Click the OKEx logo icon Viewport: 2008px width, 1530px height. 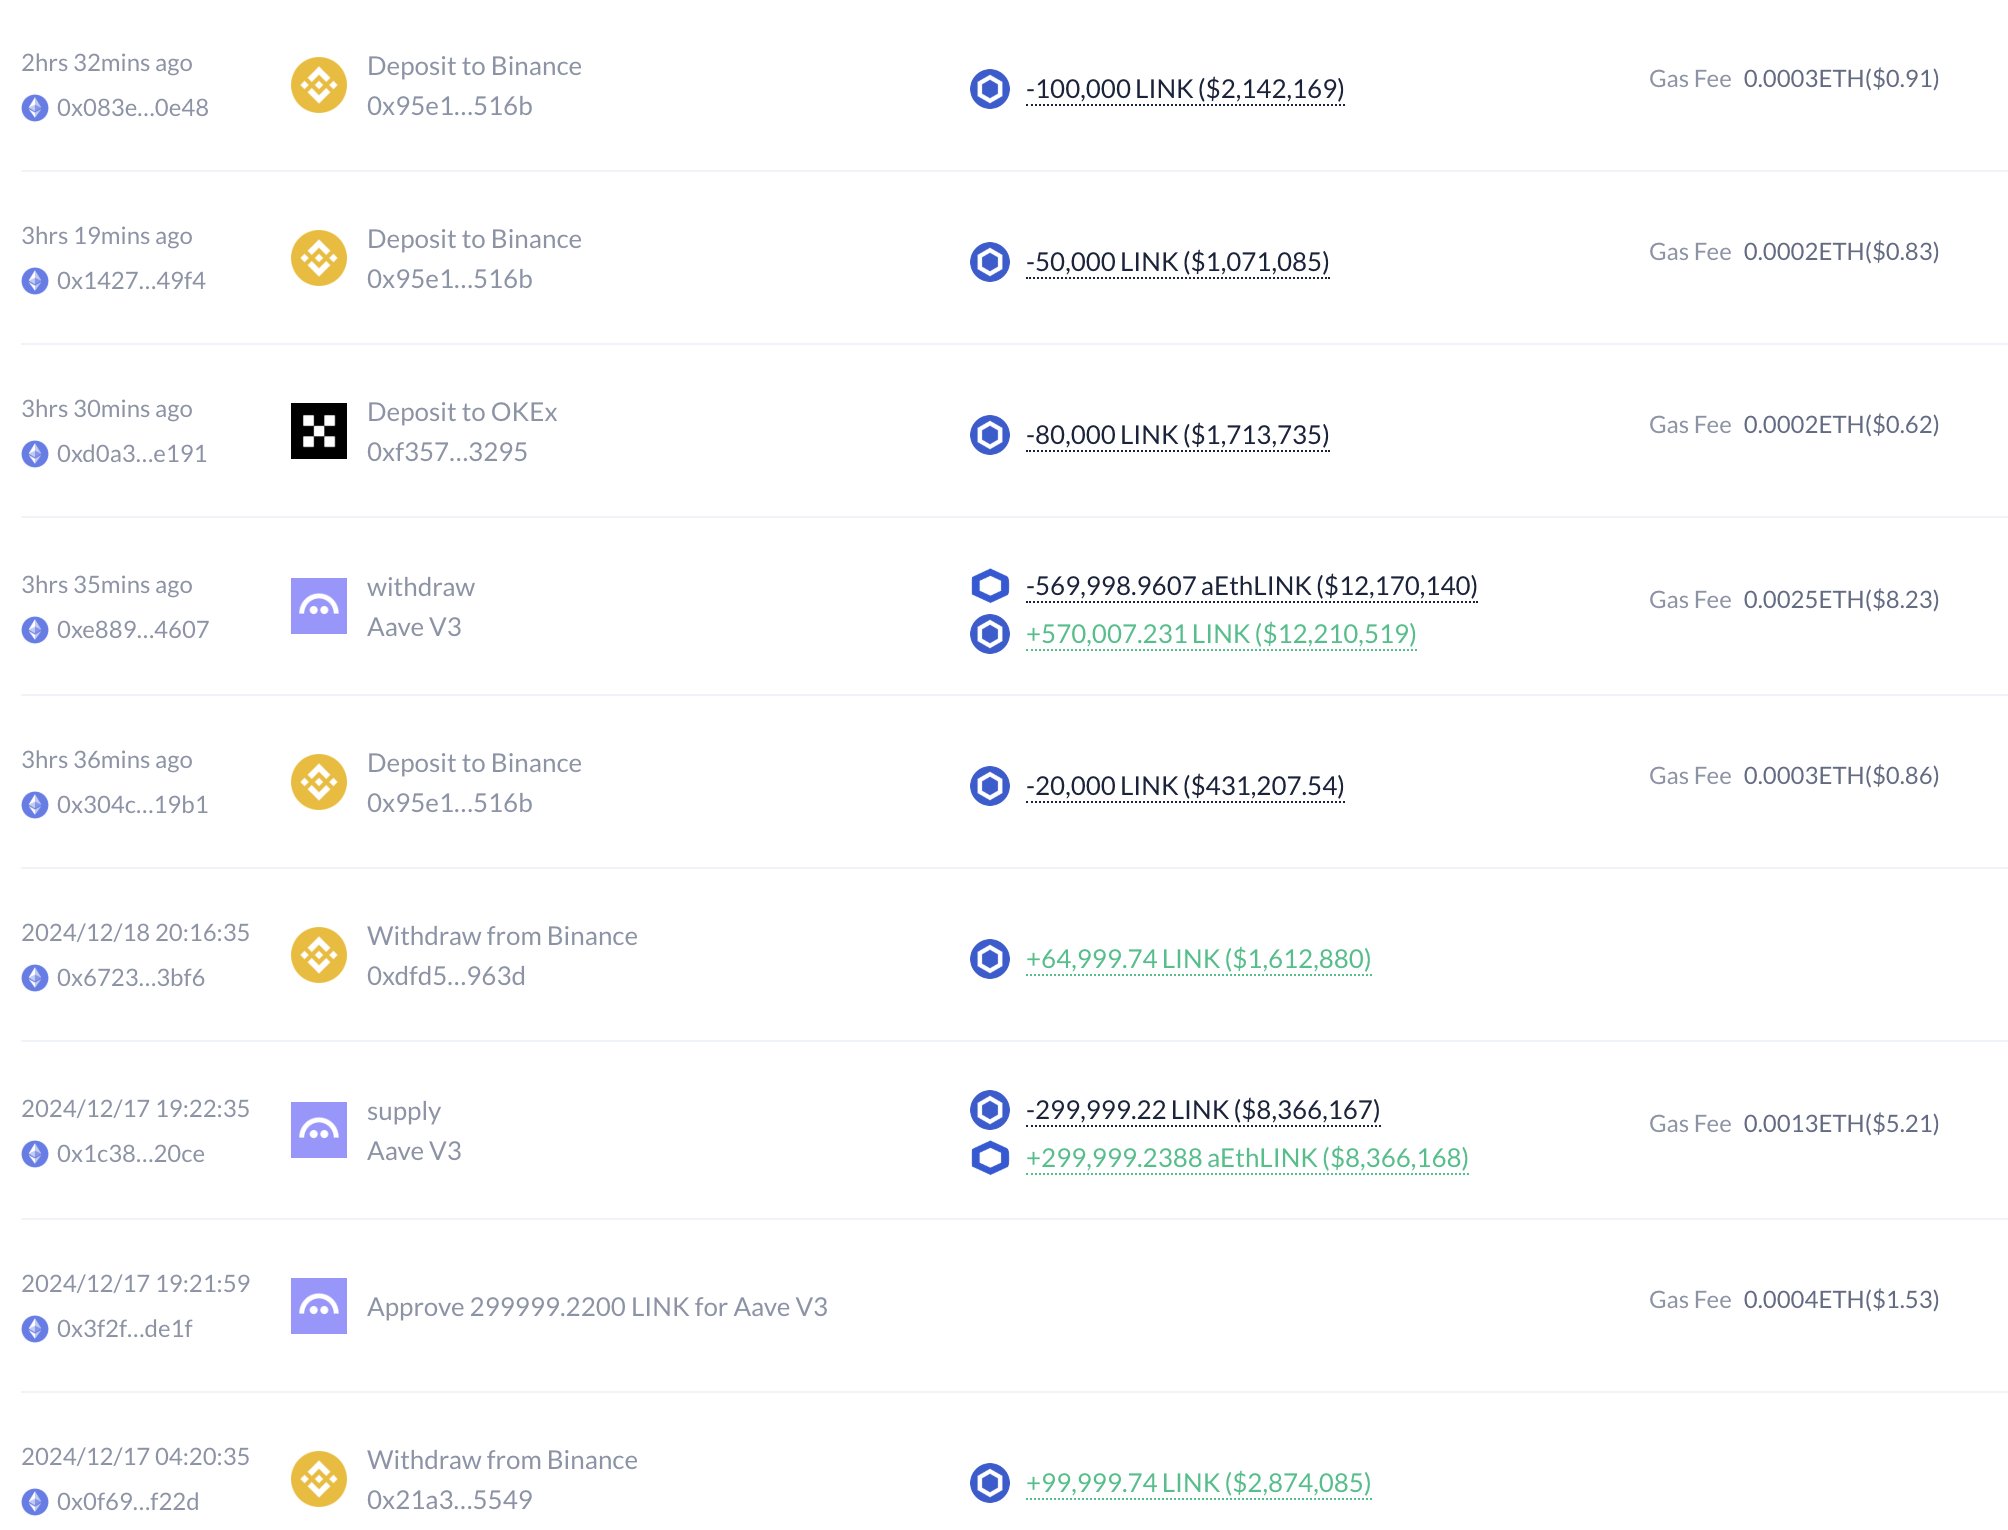click(318, 431)
